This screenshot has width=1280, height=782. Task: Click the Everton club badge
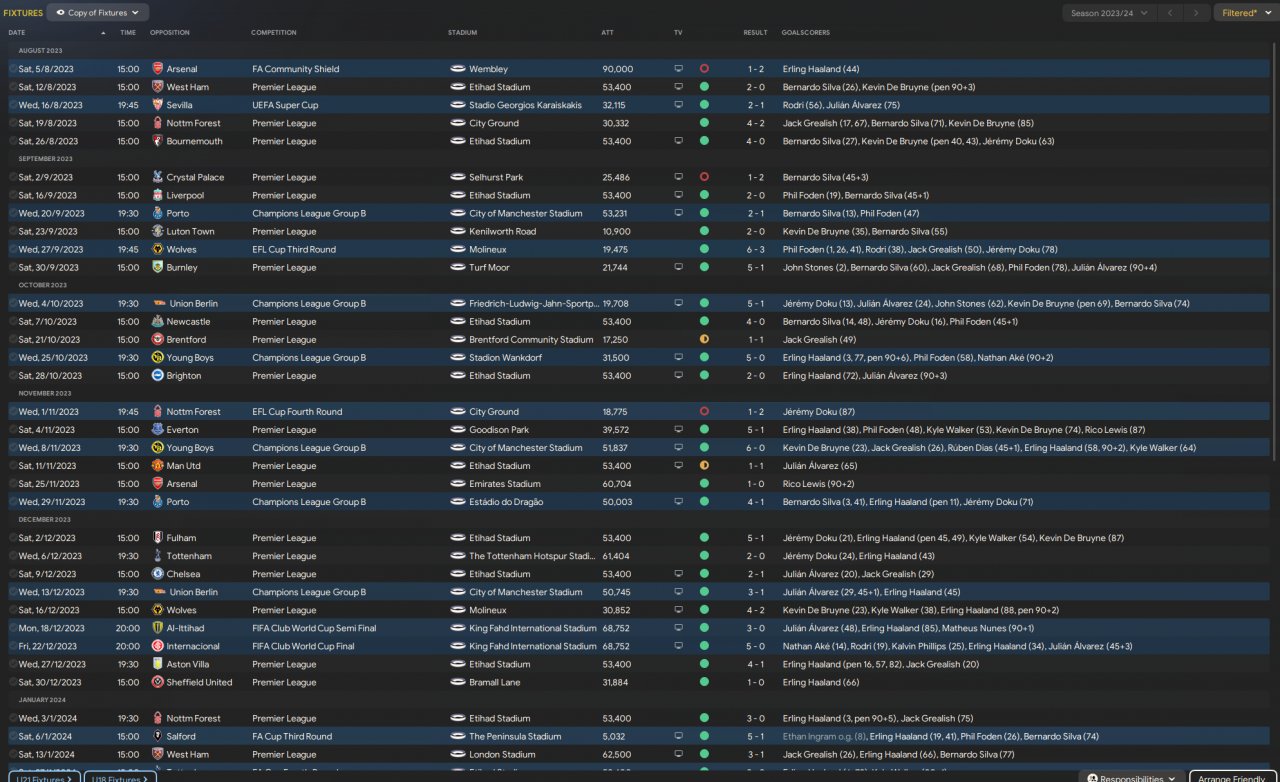click(158, 429)
